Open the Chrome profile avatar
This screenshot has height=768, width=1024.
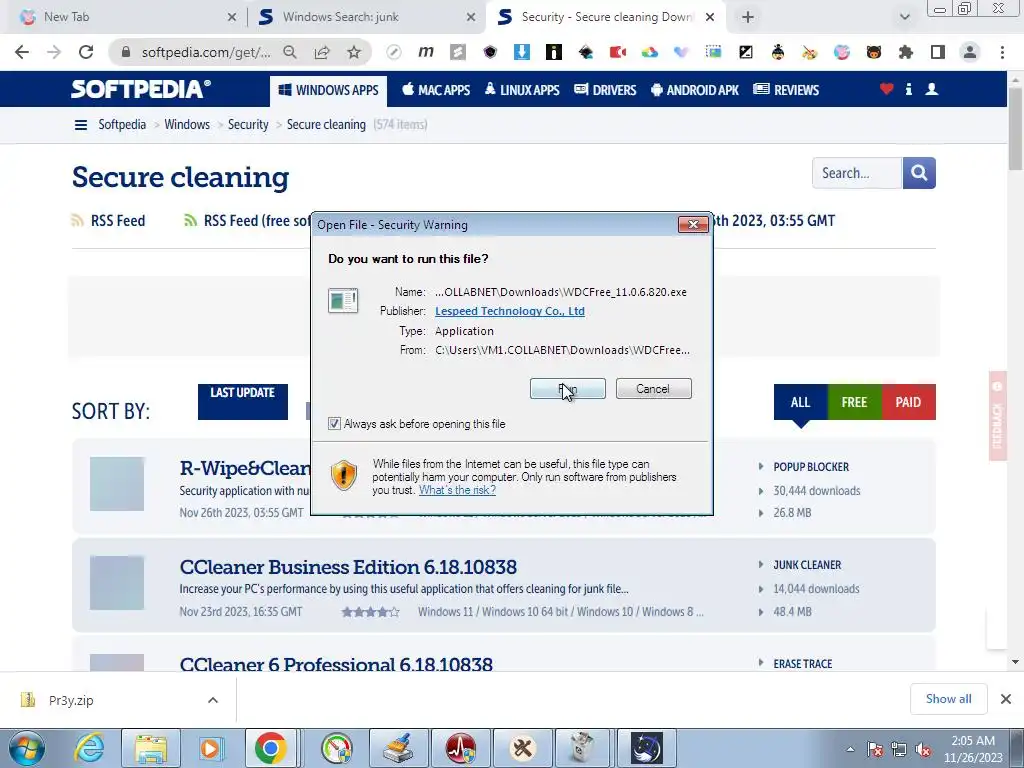970,52
